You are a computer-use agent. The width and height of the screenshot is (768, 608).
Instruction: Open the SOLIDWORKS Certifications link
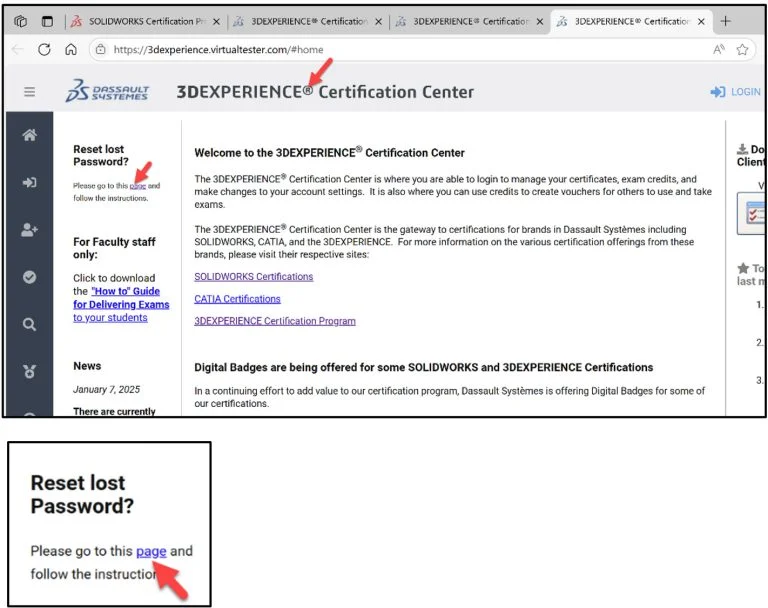click(x=253, y=277)
